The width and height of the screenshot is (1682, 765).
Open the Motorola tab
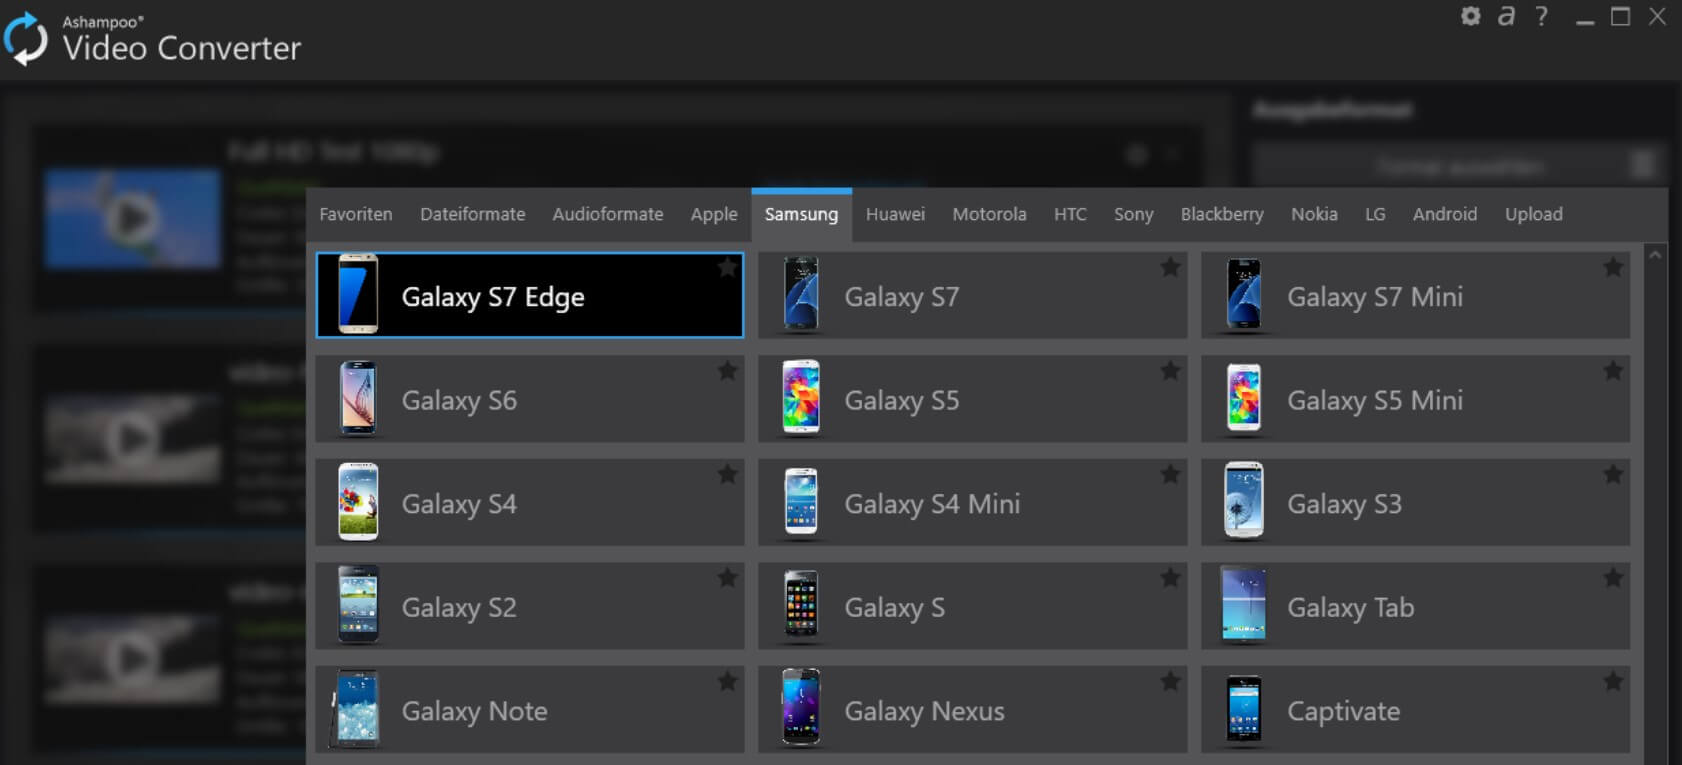(989, 214)
